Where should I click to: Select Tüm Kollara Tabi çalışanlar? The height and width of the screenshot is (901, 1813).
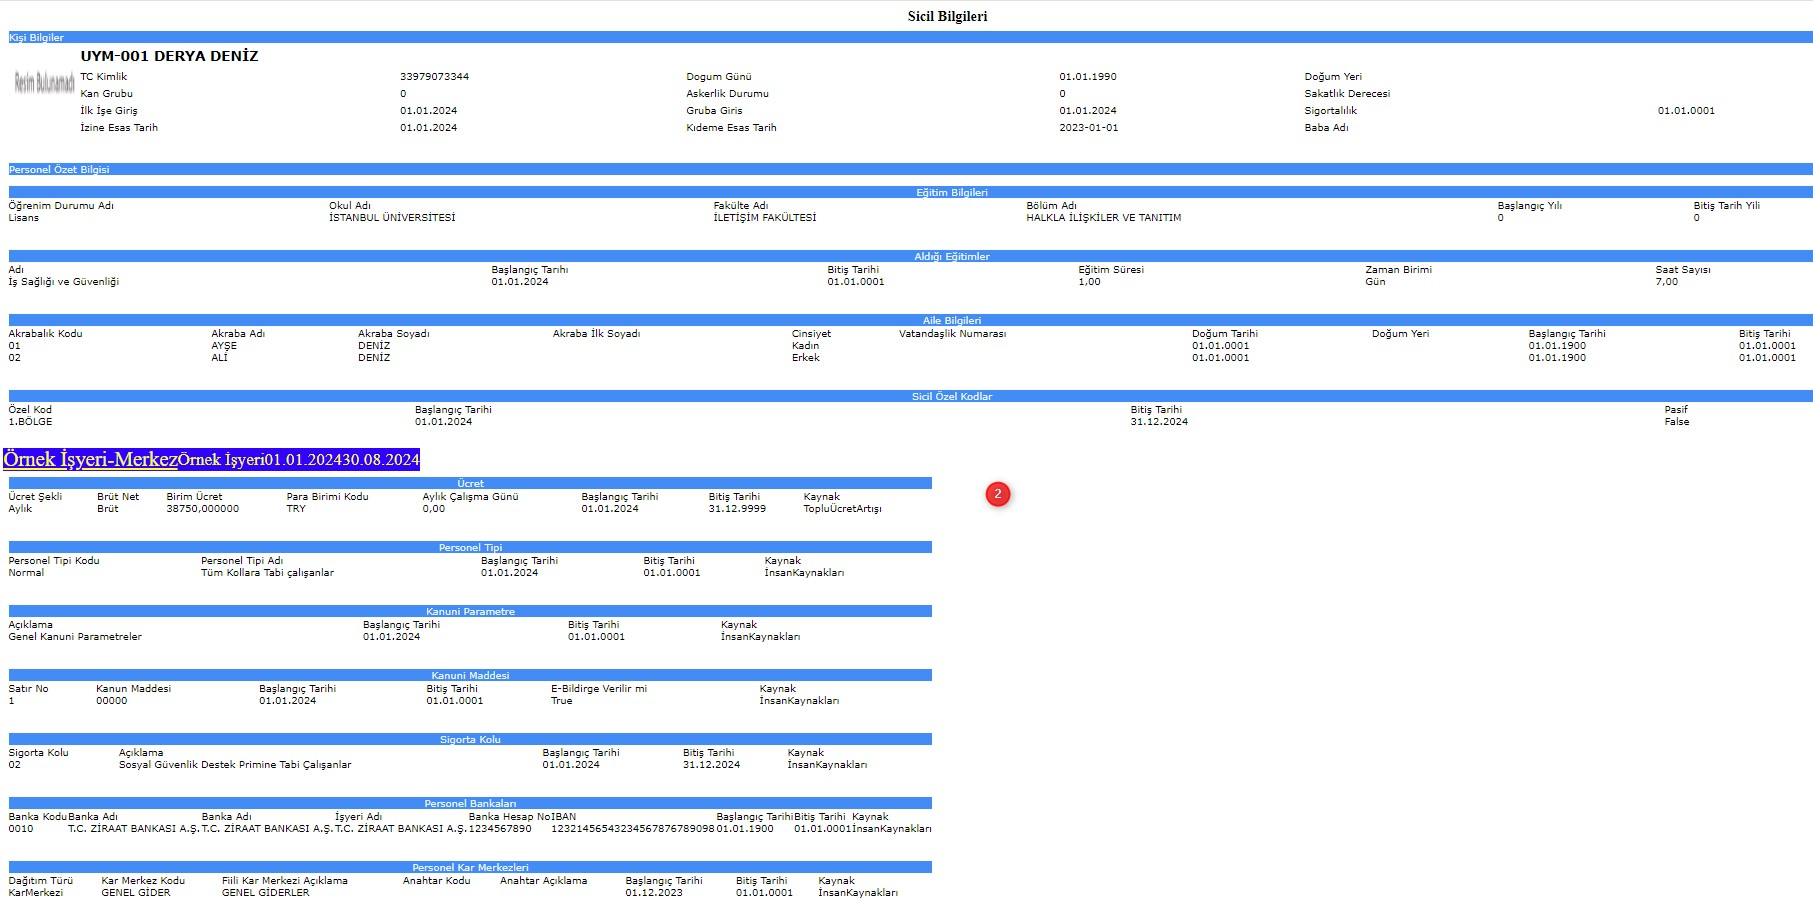click(267, 573)
